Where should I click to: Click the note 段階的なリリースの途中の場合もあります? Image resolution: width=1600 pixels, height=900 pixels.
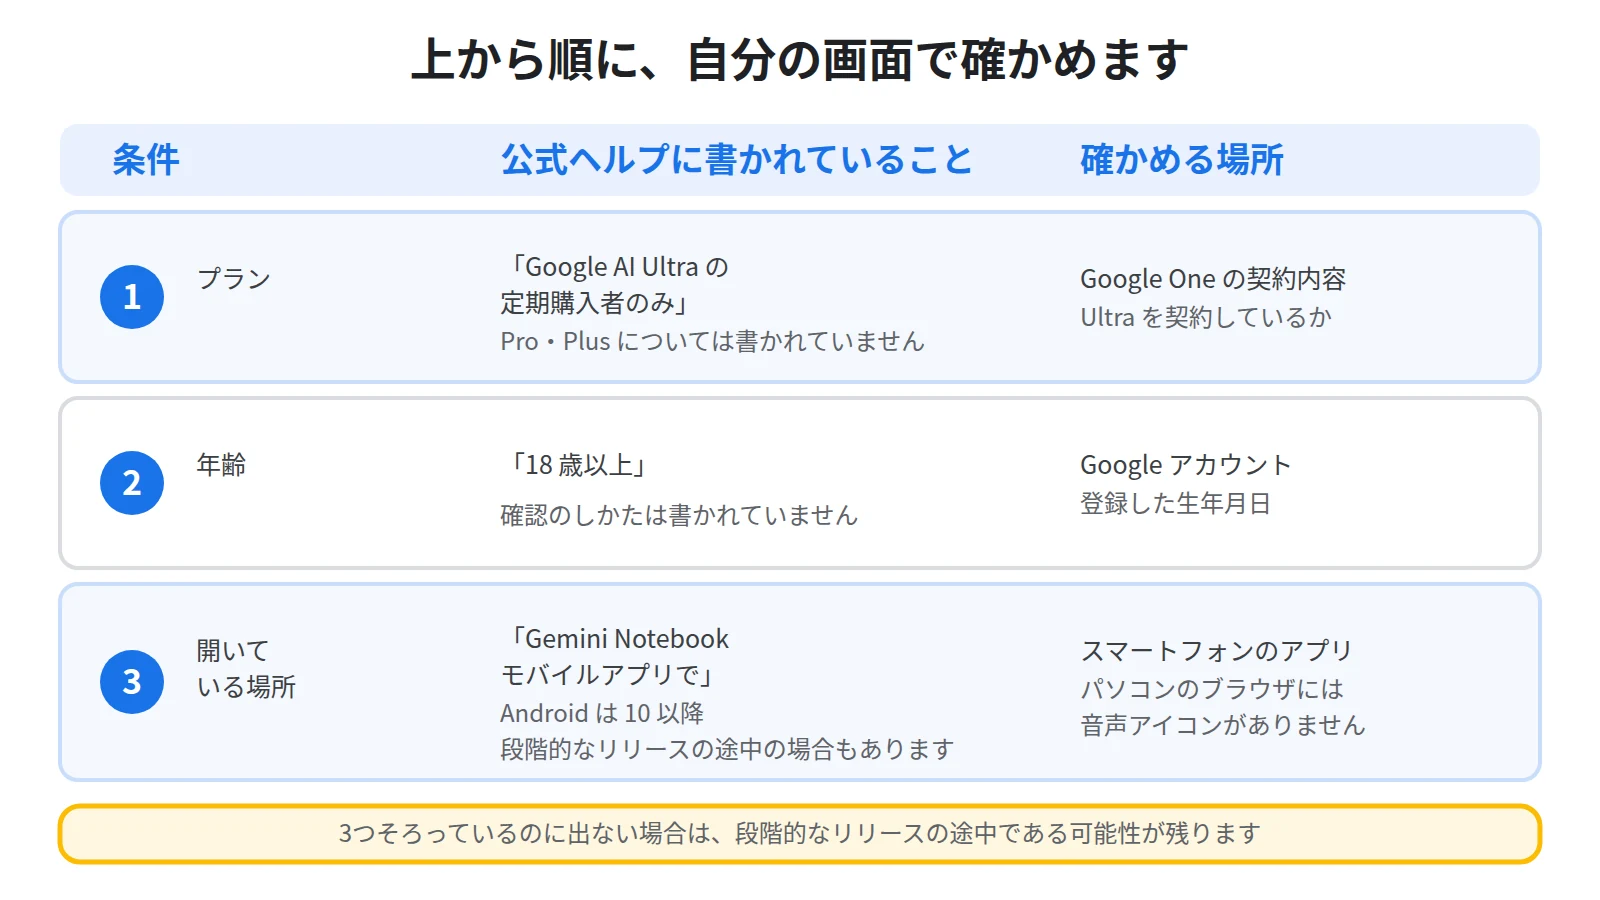pyautogui.click(x=727, y=749)
